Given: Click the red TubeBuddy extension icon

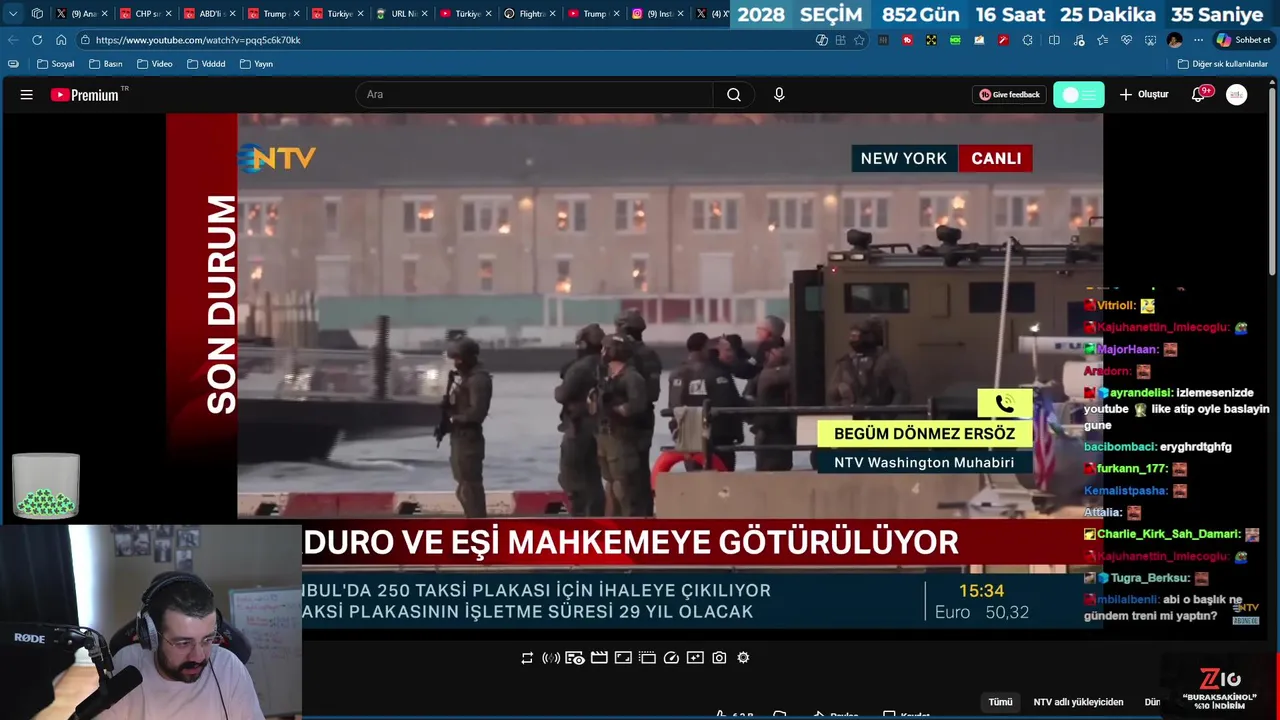Looking at the screenshot, I should coord(907,40).
